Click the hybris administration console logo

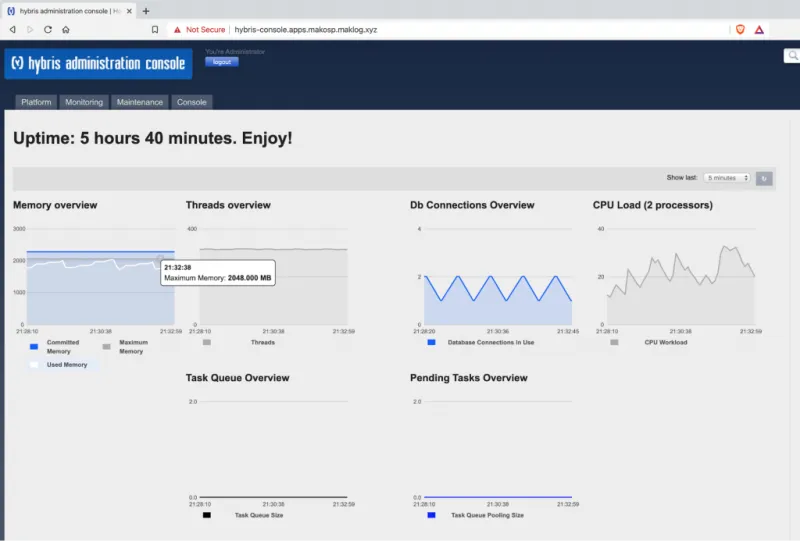click(x=98, y=64)
